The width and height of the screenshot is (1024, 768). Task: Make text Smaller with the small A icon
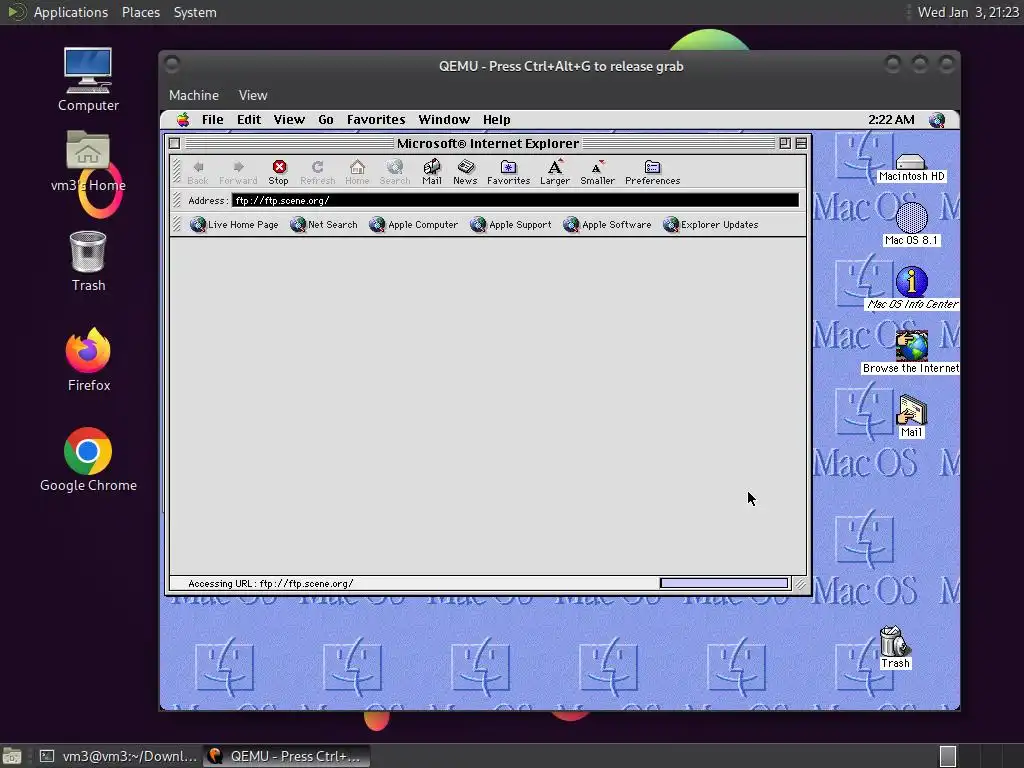597,172
